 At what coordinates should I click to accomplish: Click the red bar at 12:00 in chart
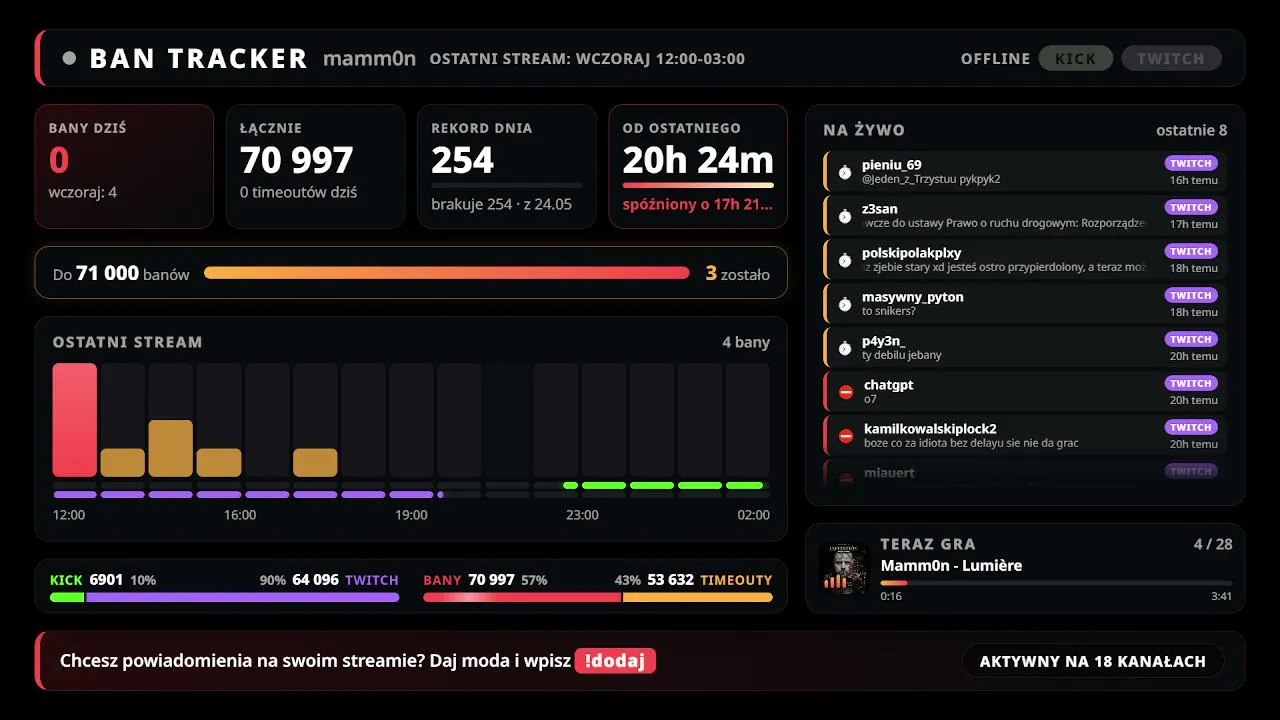pyautogui.click(x=75, y=420)
